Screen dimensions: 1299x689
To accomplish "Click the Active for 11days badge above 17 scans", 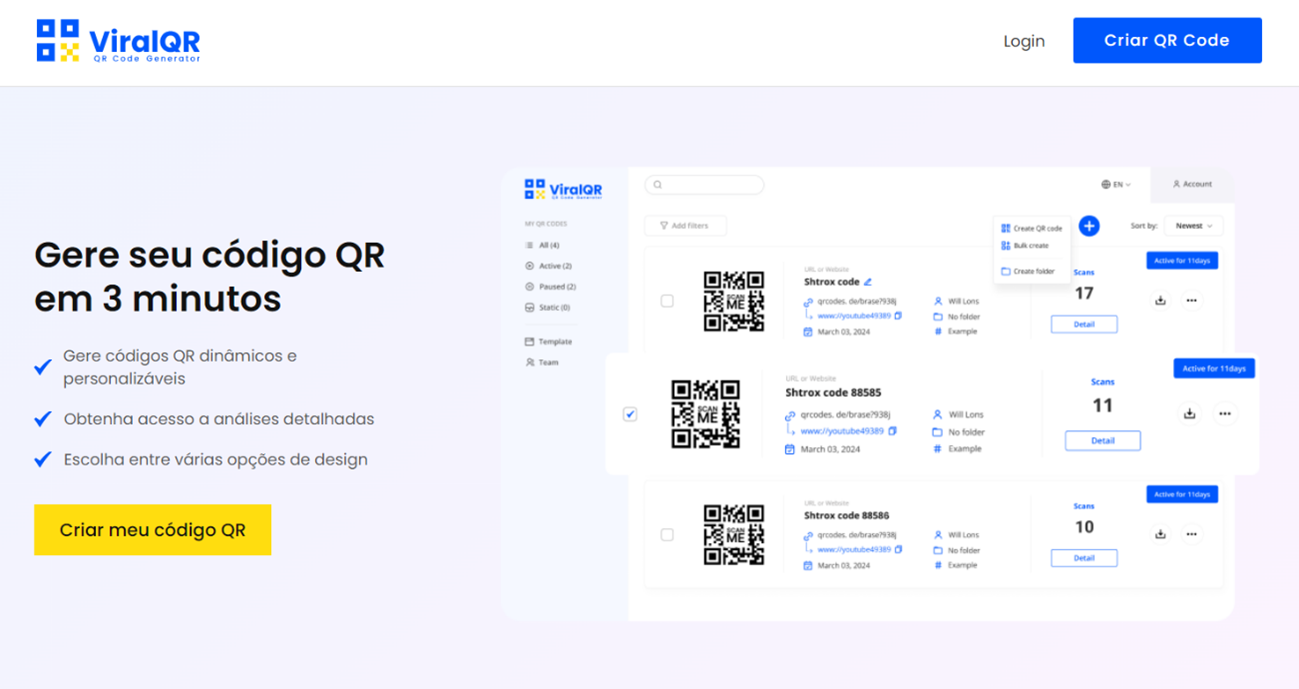I will pyautogui.click(x=1182, y=261).
